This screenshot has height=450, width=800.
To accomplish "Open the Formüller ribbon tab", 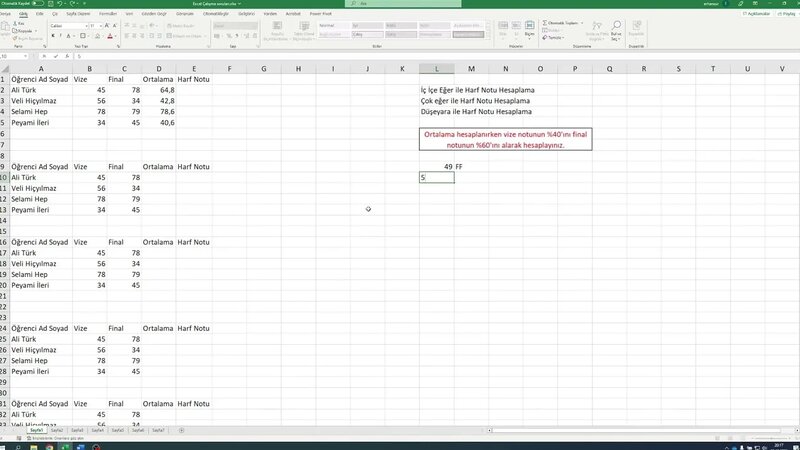I will 108,14.
